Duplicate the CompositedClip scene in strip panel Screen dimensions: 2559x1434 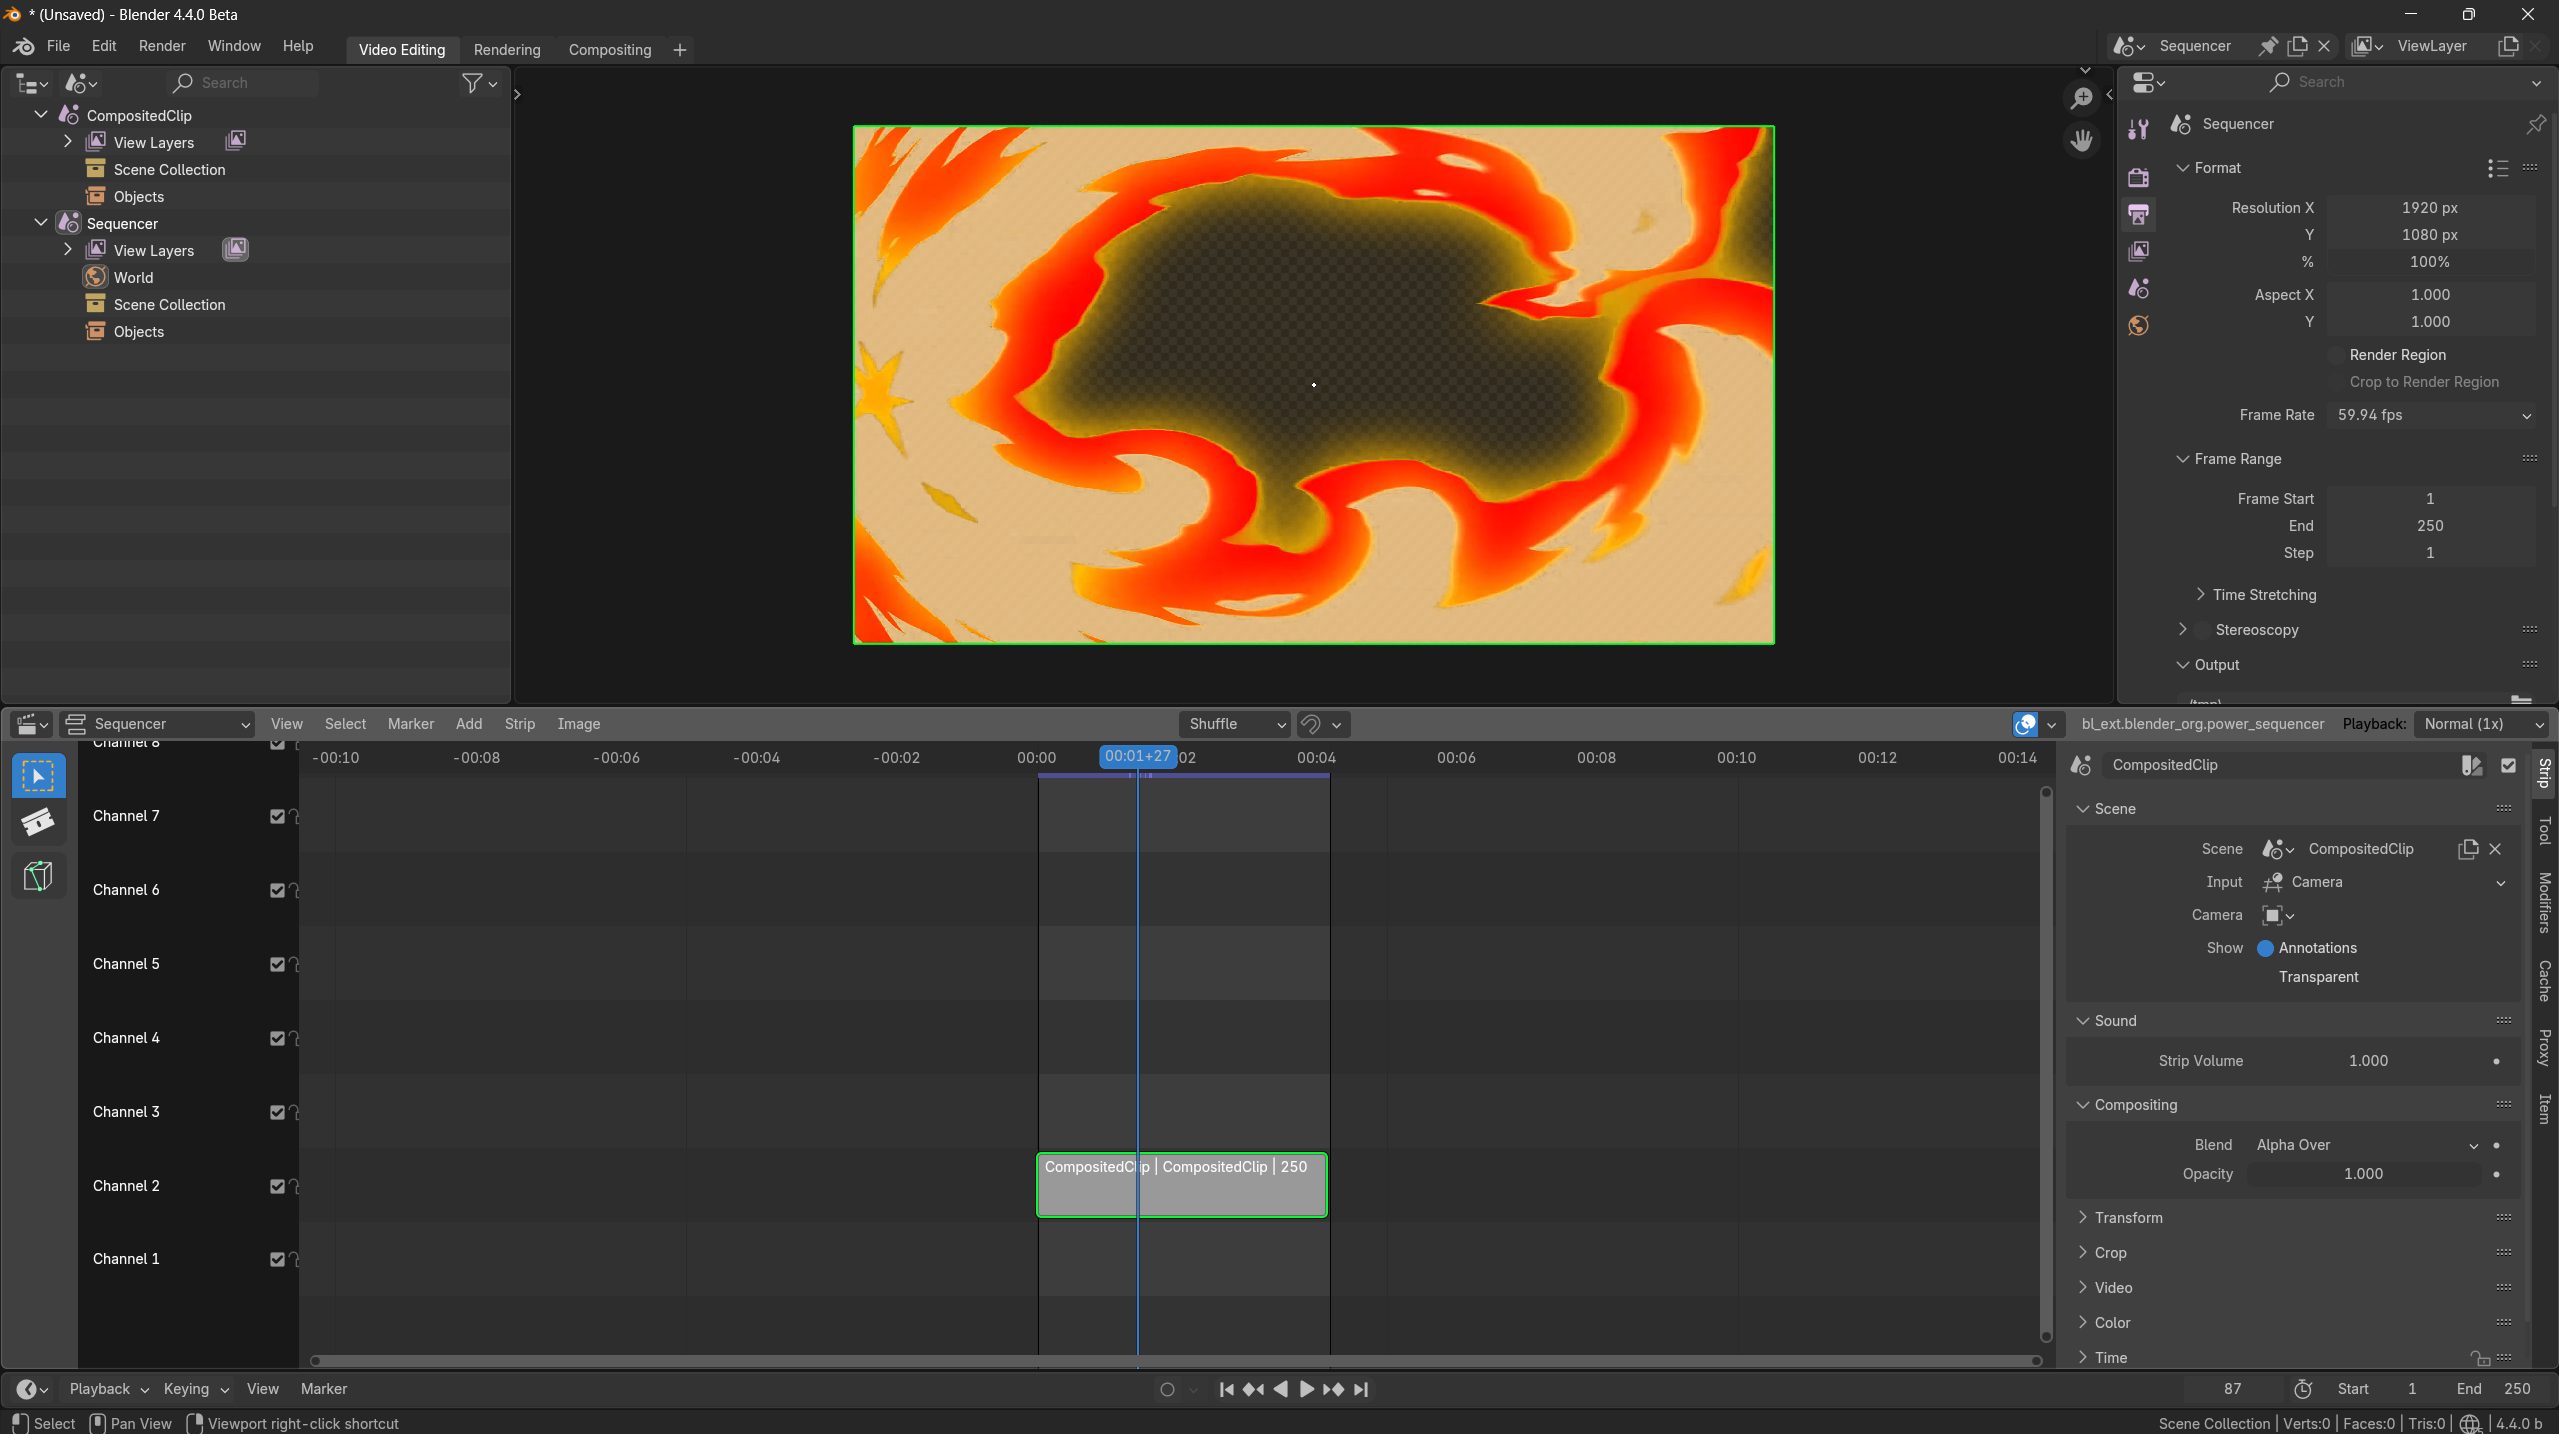(2468, 849)
